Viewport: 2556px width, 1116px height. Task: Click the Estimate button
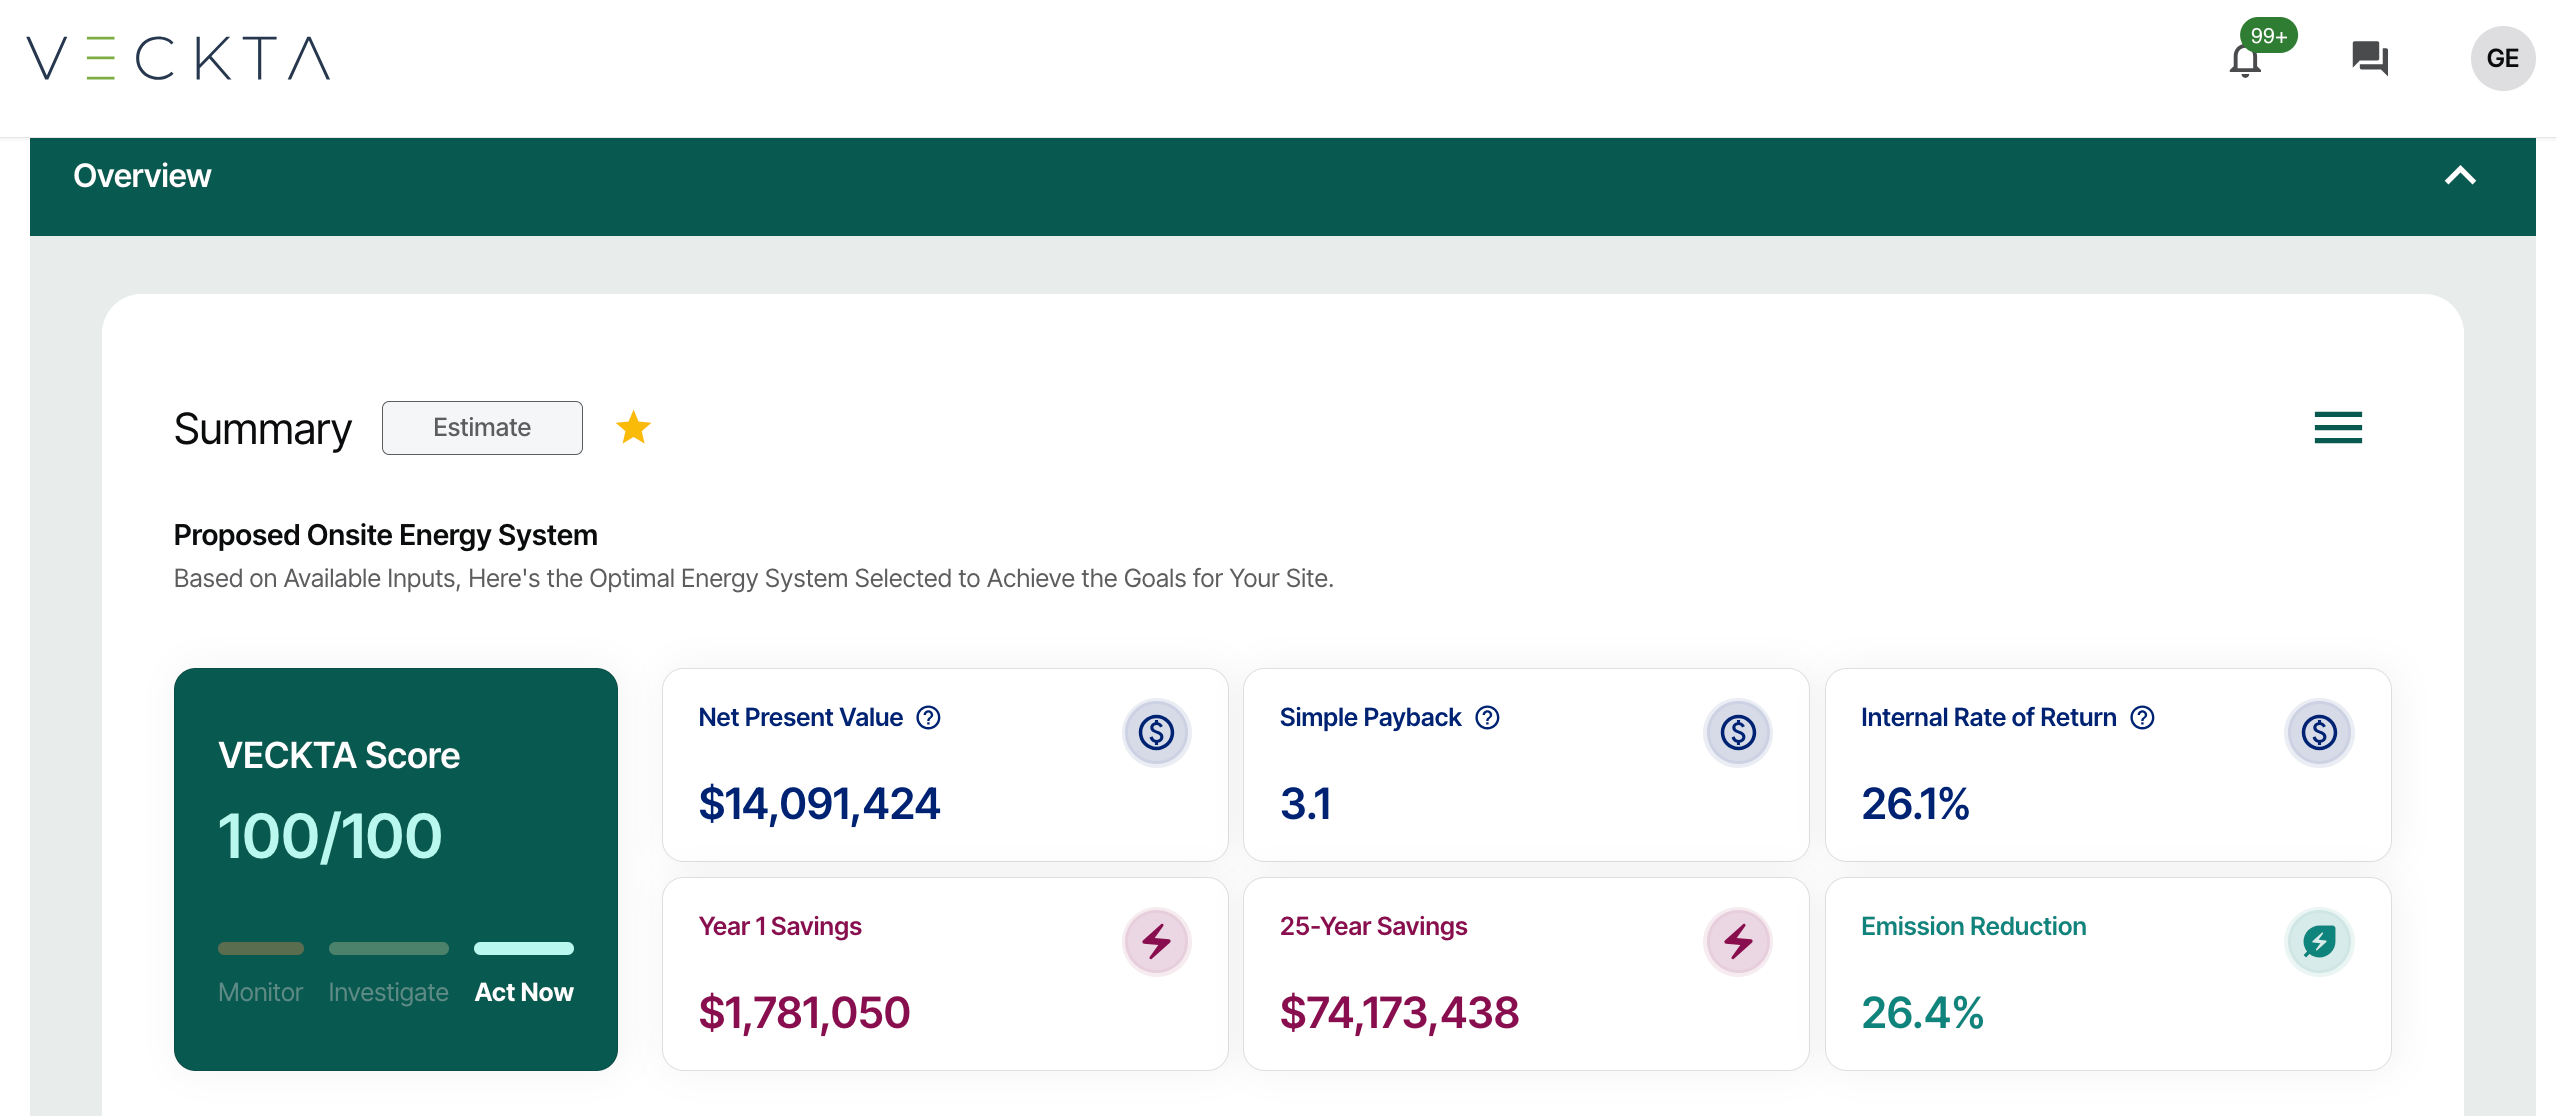tap(482, 428)
